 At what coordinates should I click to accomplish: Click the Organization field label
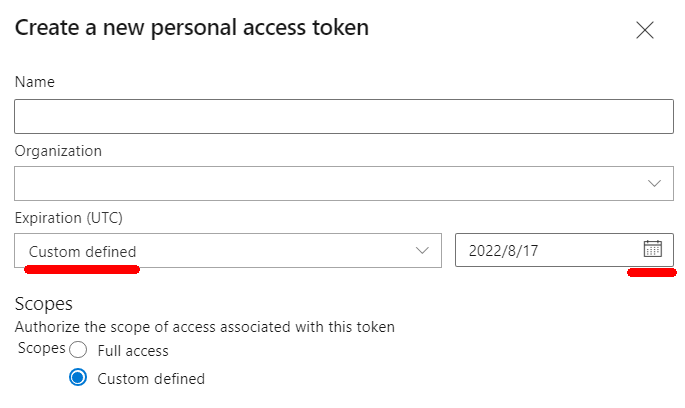(58, 151)
